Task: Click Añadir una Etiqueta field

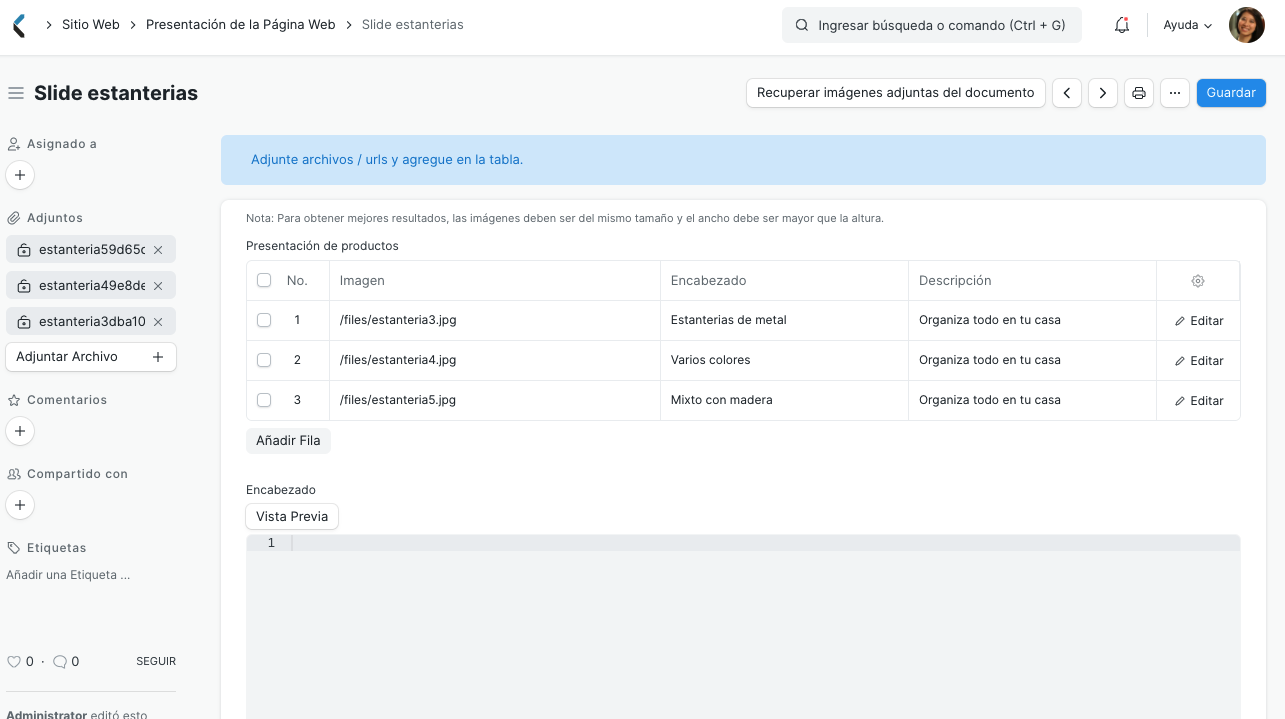Action: 68,575
